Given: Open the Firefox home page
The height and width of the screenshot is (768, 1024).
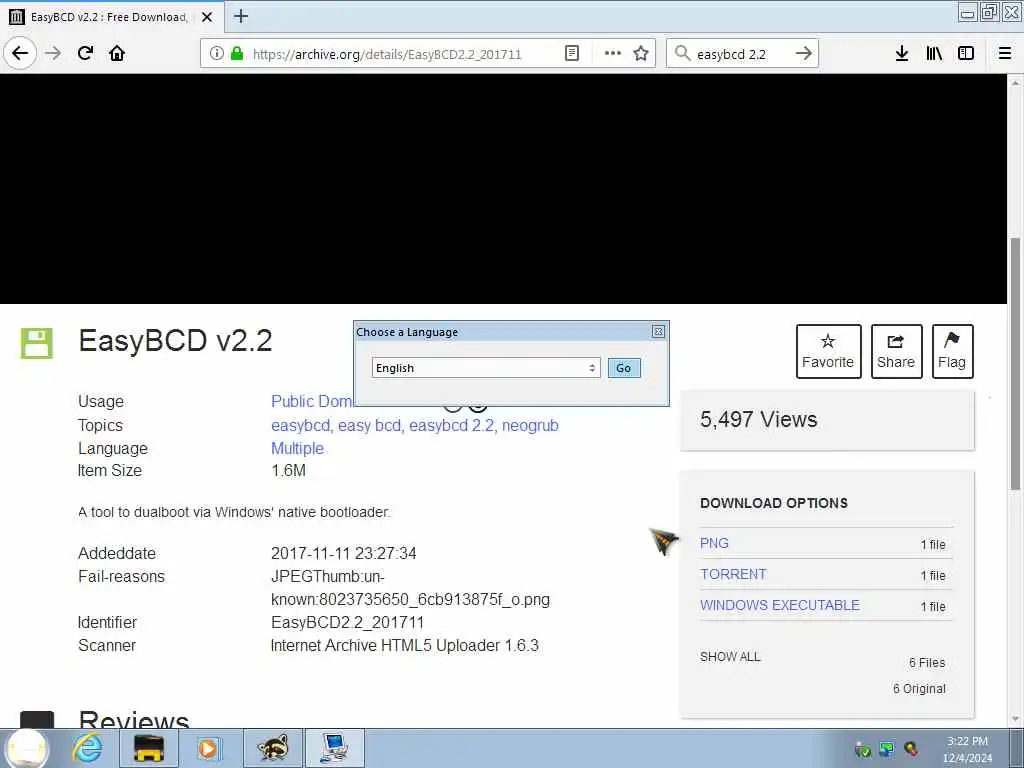Looking at the screenshot, I should (117, 53).
